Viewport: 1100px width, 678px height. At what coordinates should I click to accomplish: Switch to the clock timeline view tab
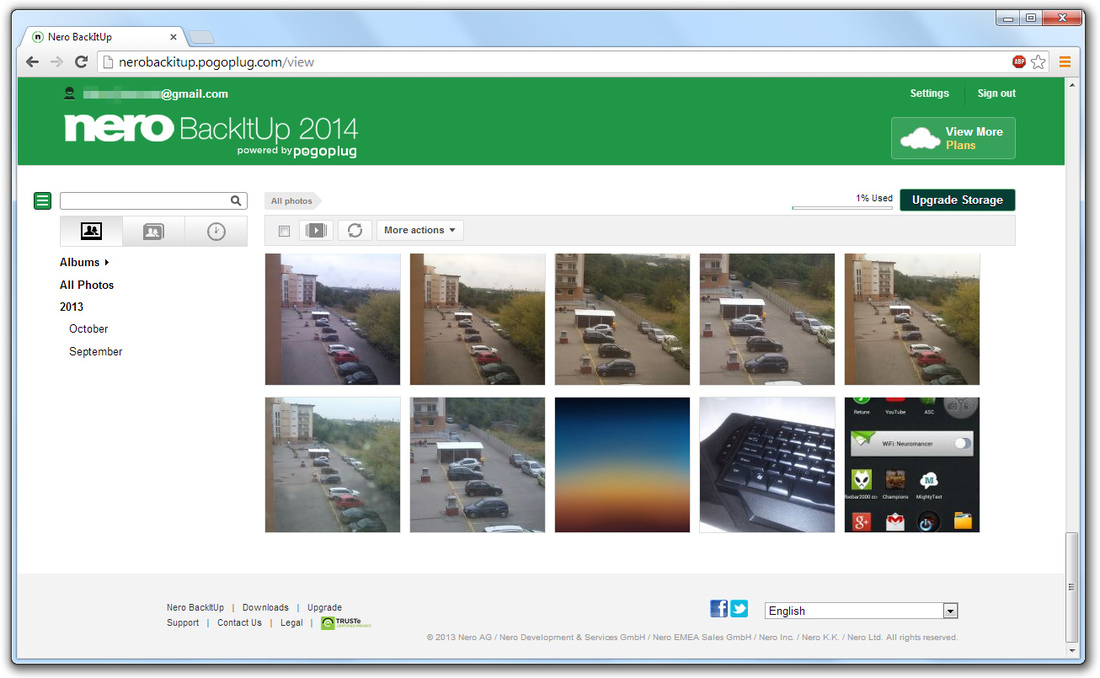click(x=216, y=231)
